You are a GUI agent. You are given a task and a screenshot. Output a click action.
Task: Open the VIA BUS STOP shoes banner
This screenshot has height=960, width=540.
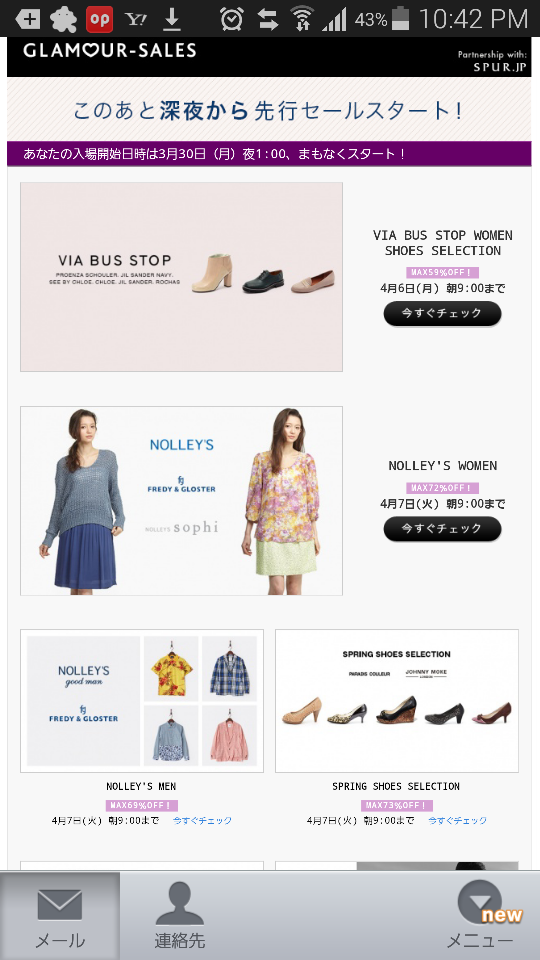click(x=181, y=277)
